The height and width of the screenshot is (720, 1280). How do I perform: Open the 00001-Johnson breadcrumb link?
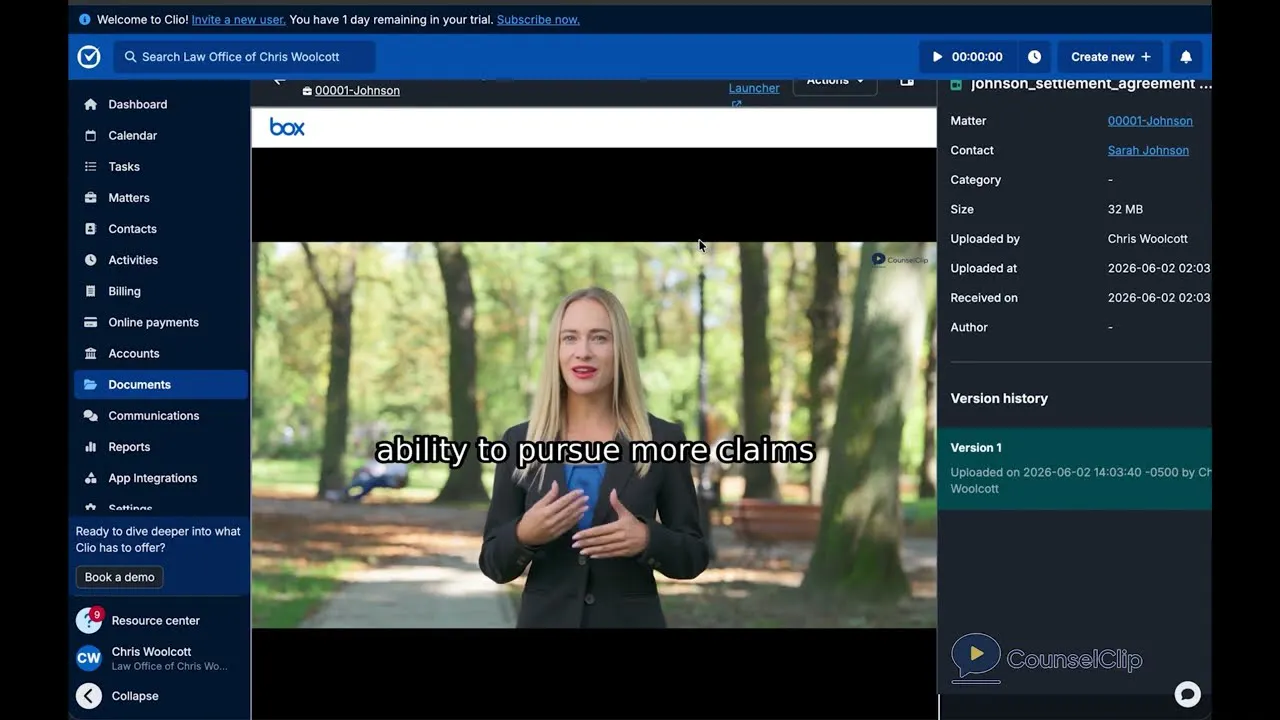pos(357,90)
